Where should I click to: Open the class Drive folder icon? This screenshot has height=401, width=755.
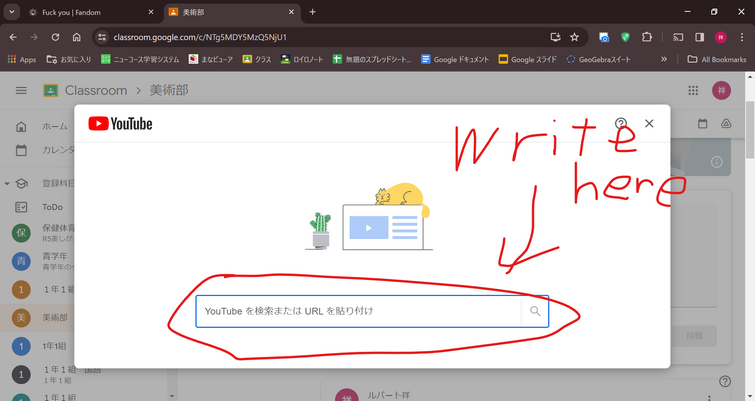(726, 124)
